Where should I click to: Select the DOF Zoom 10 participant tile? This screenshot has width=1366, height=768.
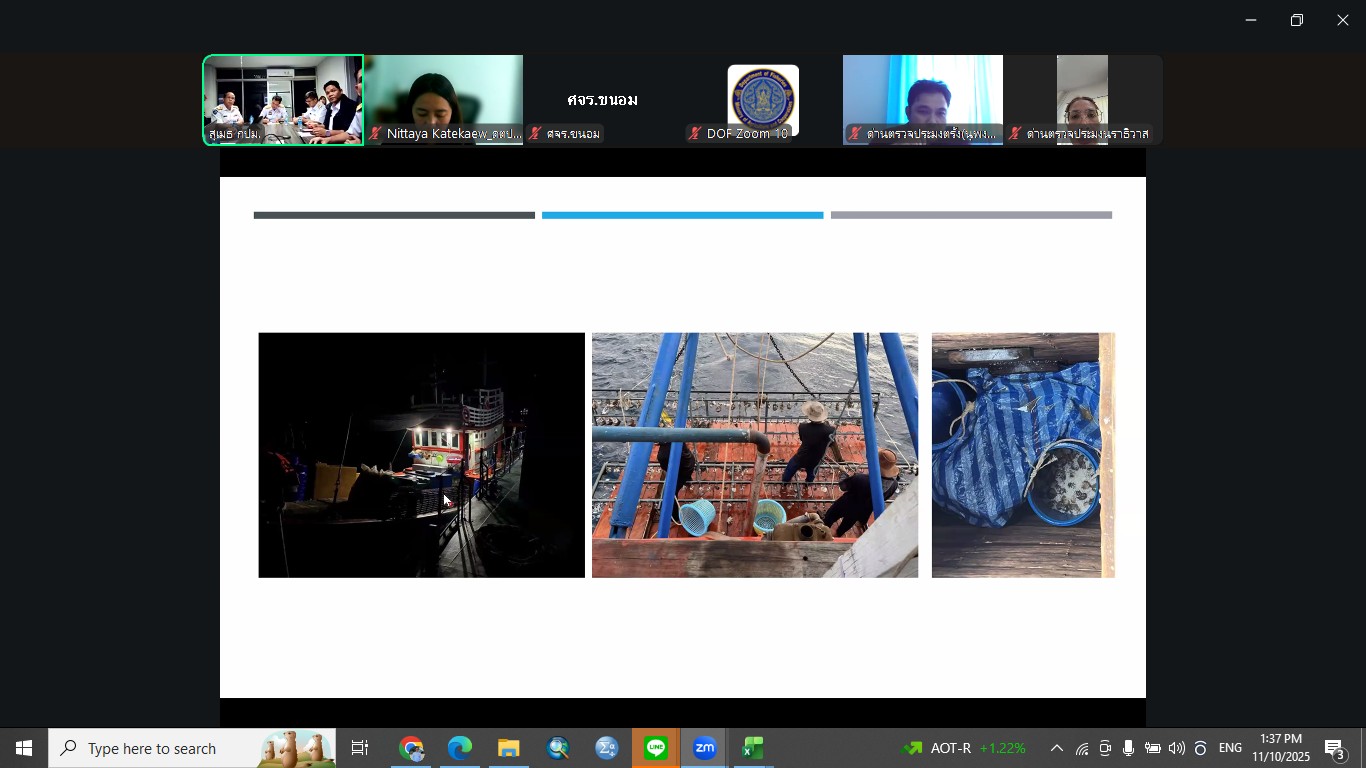(x=763, y=100)
